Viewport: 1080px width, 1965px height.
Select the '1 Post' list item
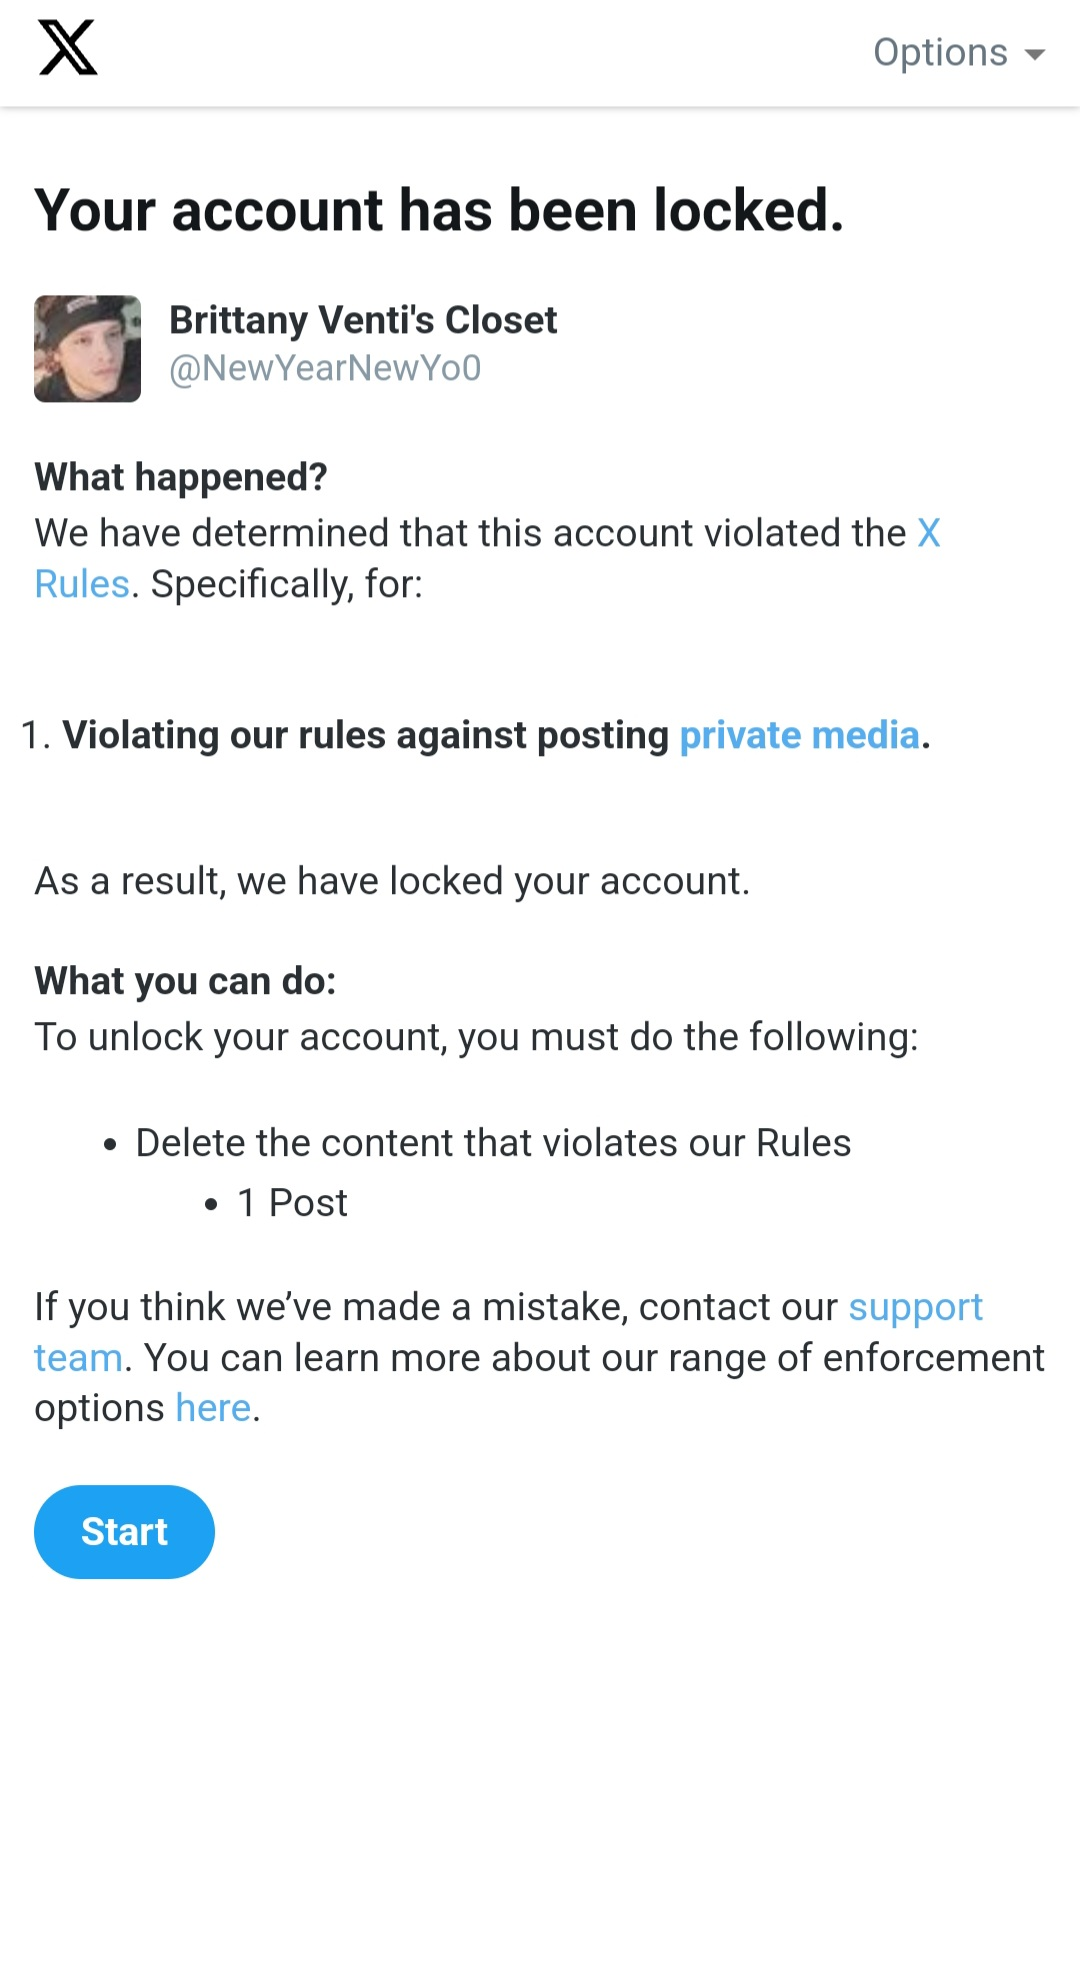pos(292,1203)
